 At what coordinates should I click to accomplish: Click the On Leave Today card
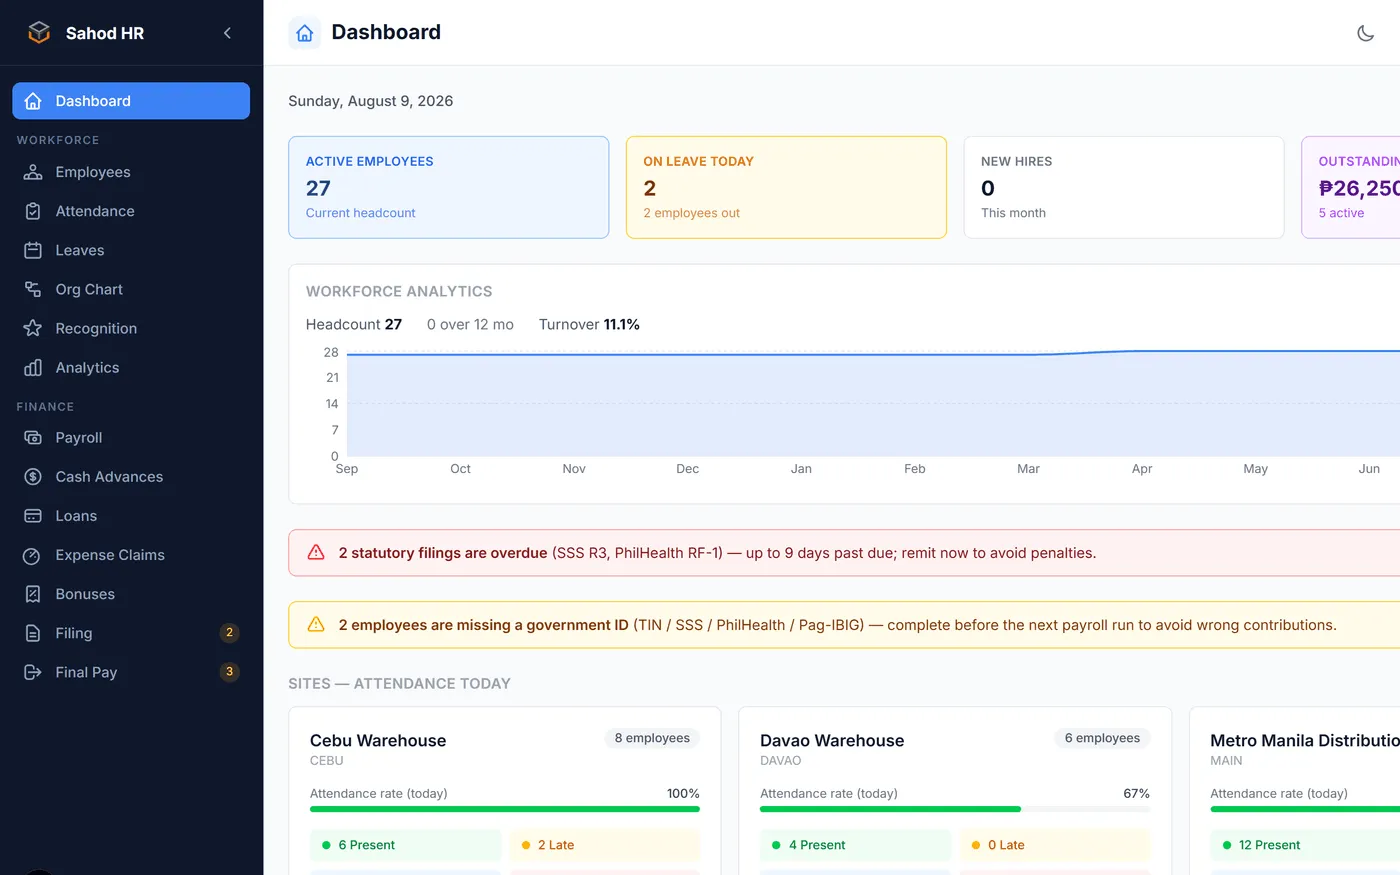786,187
